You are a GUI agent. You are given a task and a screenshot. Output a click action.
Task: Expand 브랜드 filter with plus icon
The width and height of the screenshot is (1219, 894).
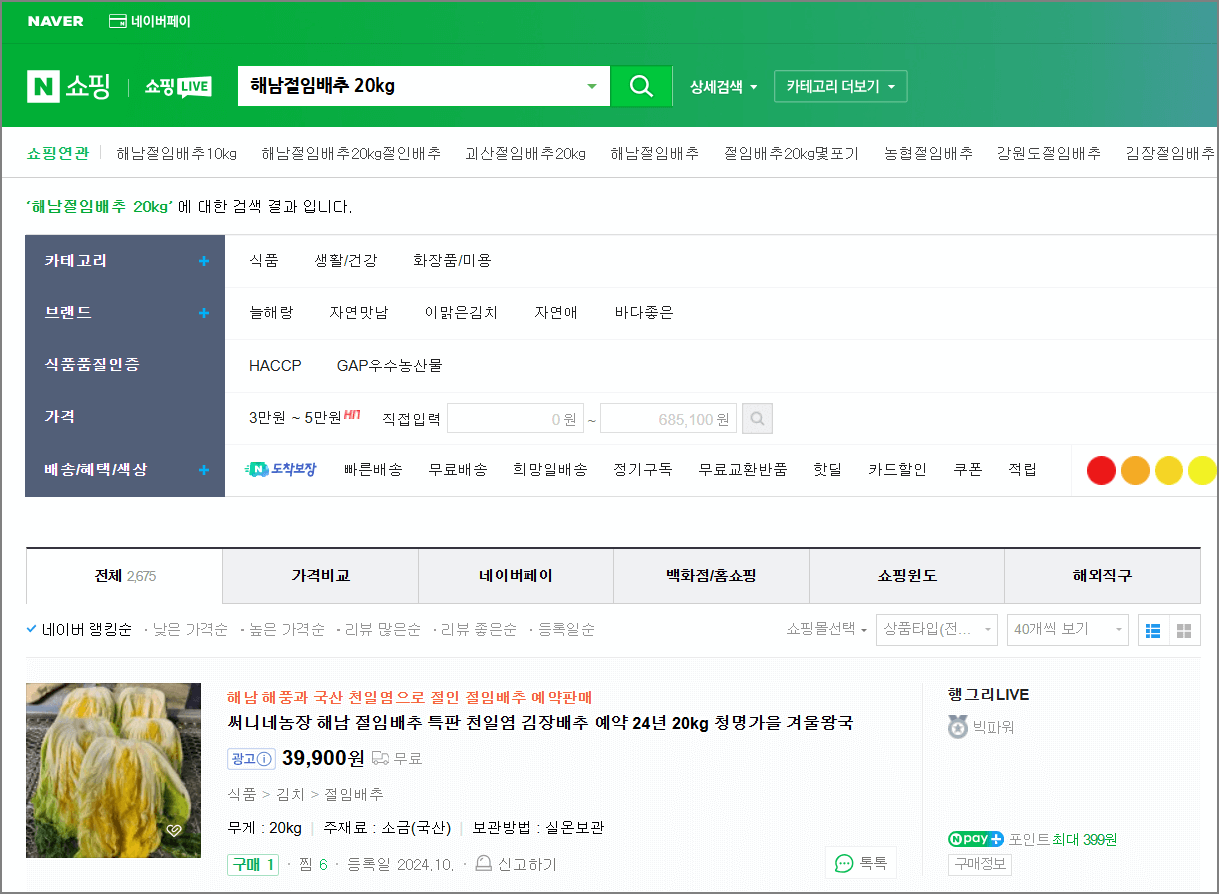[204, 313]
